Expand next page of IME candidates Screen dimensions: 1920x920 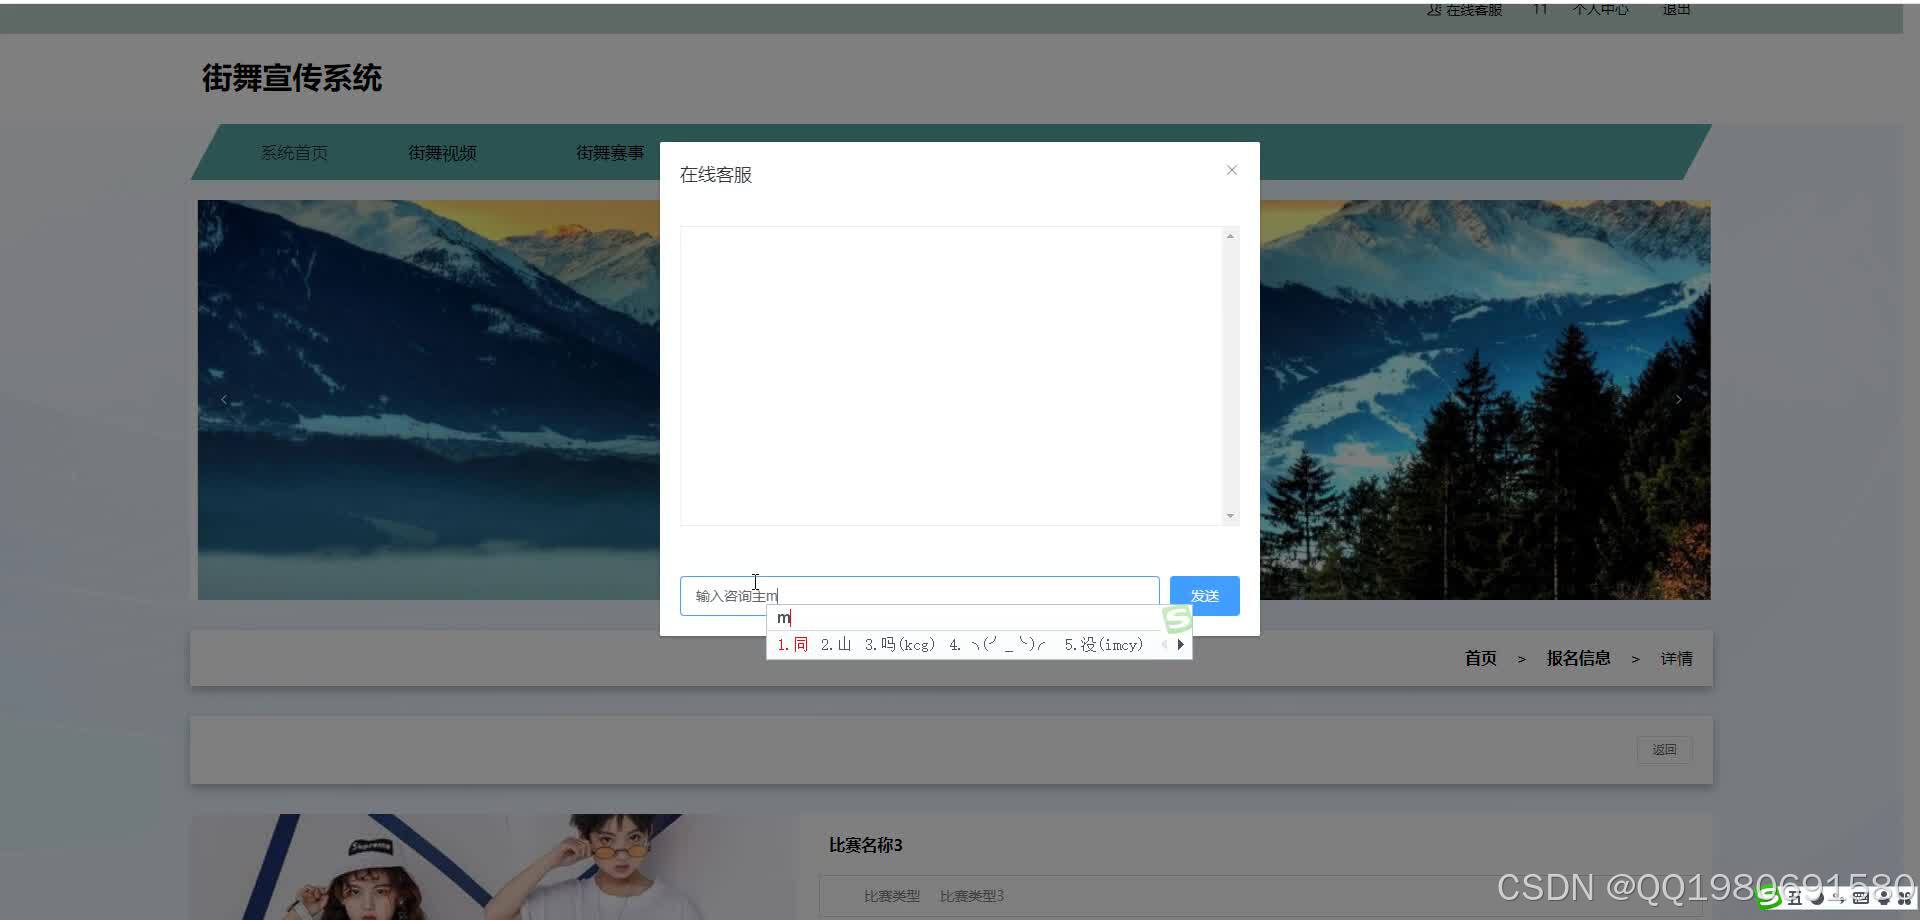click(x=1181, y=644)
